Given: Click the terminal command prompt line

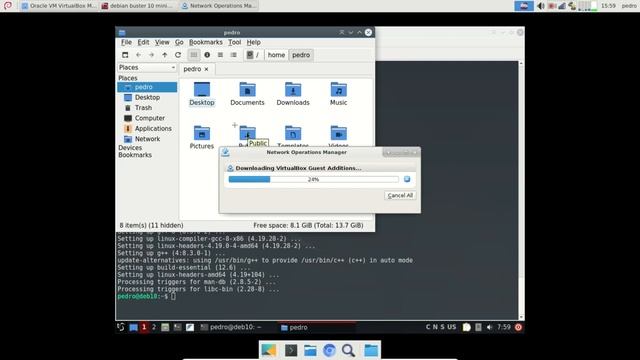Looking at the screenshot, I should pos(147,296).
